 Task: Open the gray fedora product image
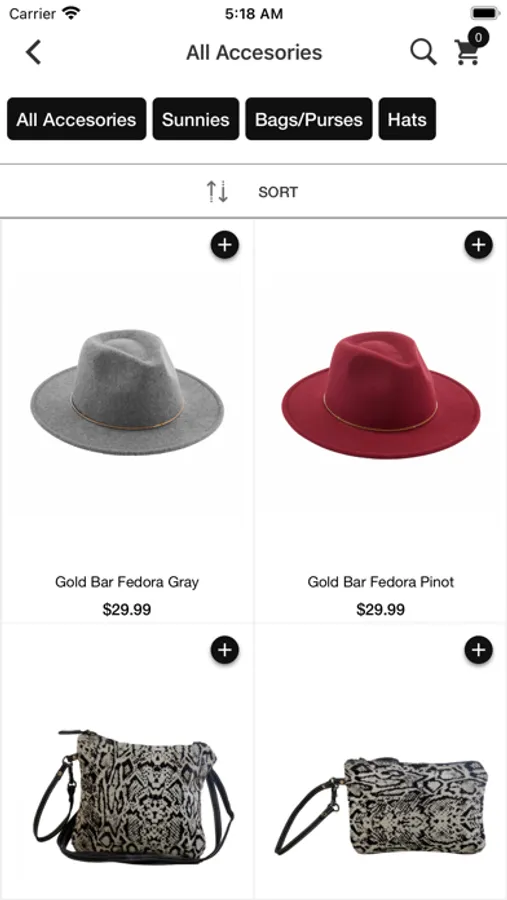point(127,392)
